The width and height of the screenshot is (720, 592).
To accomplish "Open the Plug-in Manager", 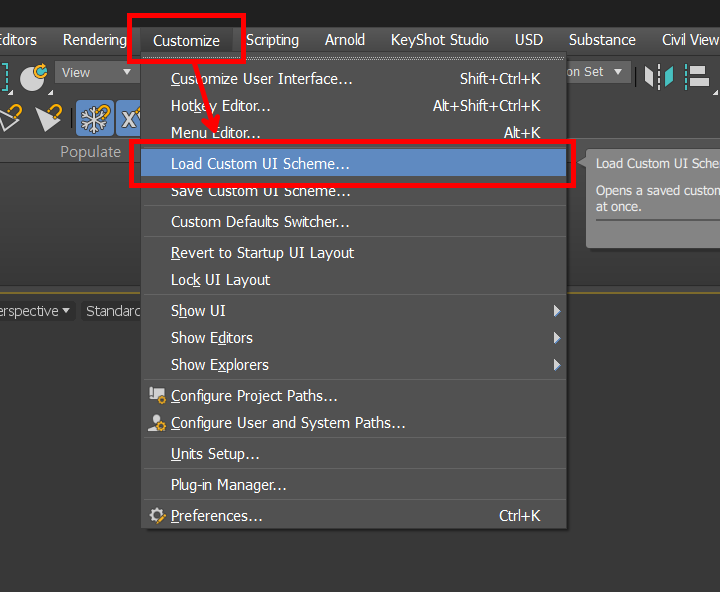I will click(354, 485).
